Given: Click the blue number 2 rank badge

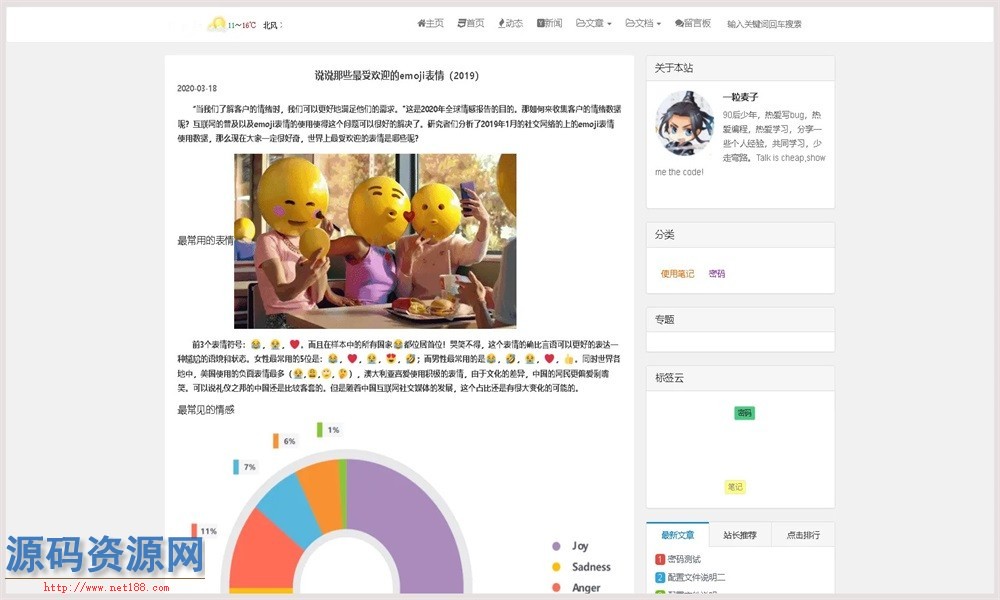Looking at the screenshot, I should 660,578.
